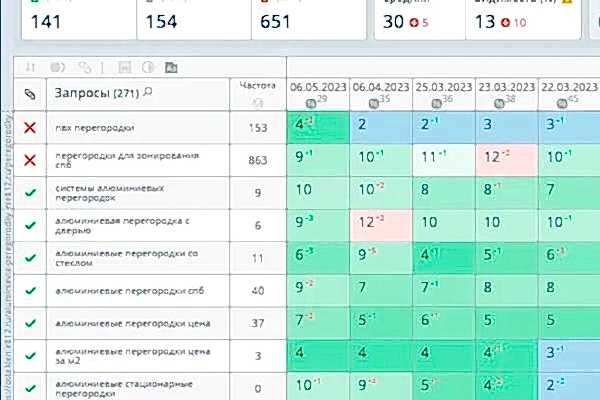This screenshot has width=600, height=400.
Task: Click the sort icon under Частота header
Action: [258, 103]
